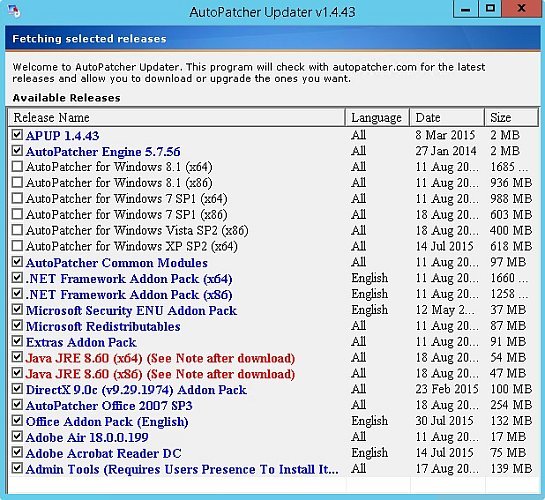The width and height of the screenshot is (545, 500).
Task: Maximize the AutoPatcher Updater window
Action: coord(490,9)
